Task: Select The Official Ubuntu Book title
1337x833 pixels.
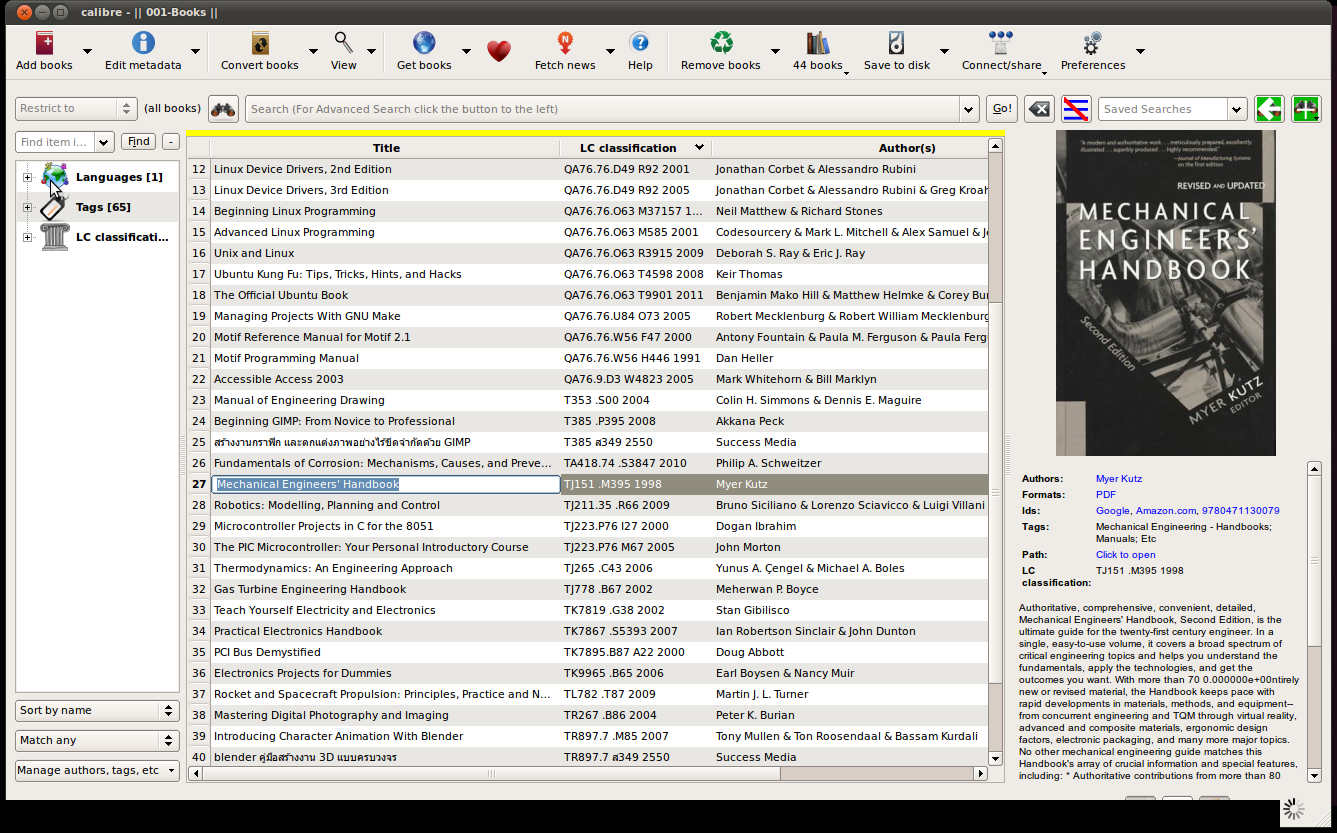Action: coord(281,295)
